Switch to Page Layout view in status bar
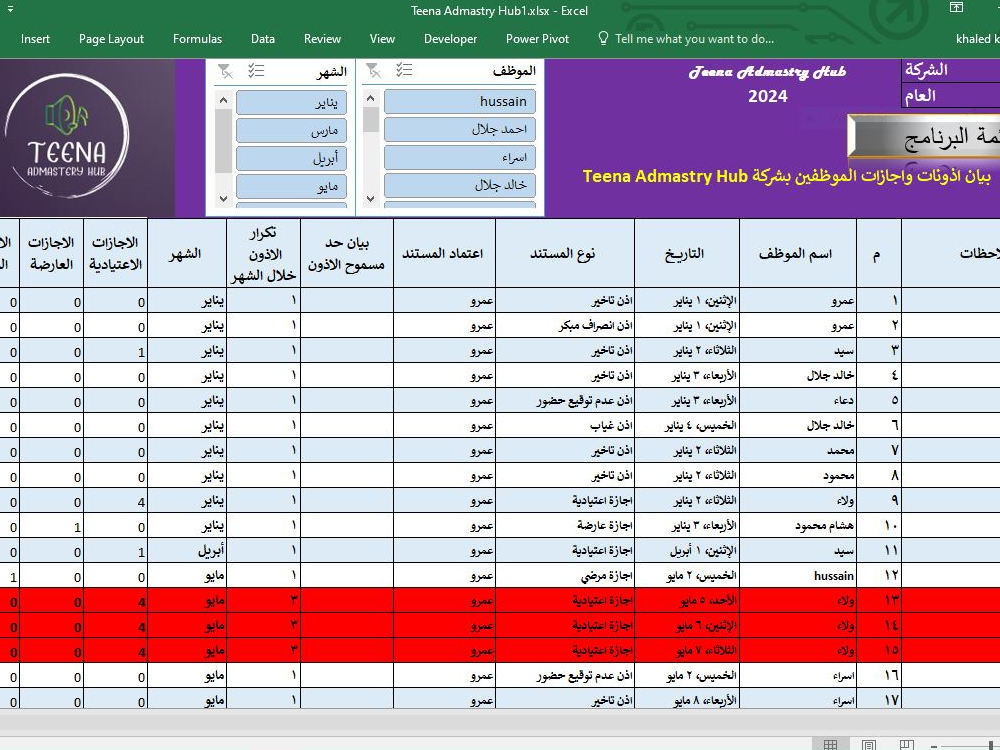1000x750 pixels. (869, 744)
